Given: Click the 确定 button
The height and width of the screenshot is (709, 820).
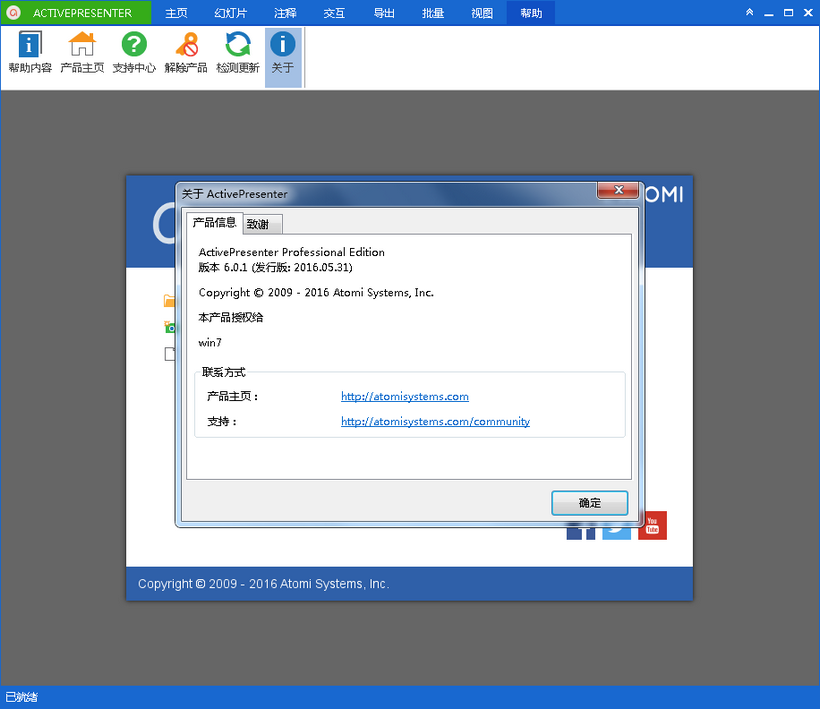Looking at the screenshot, I should [589, 502].
